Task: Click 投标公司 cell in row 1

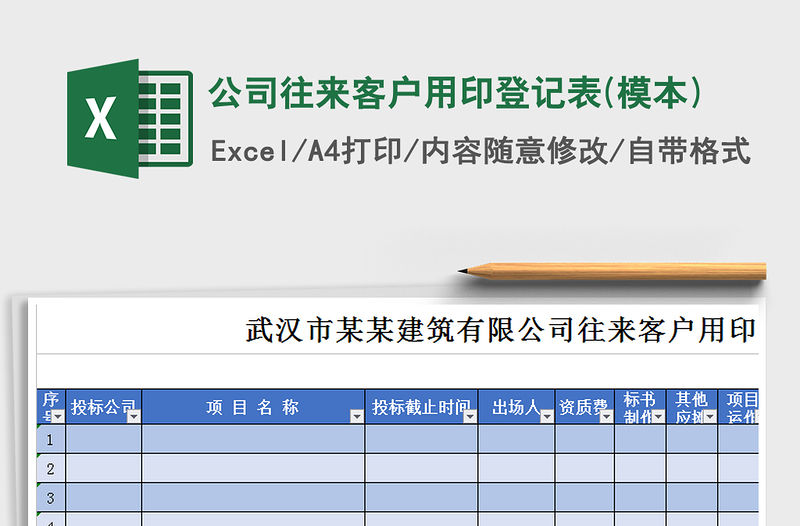Action: (104, 439)
